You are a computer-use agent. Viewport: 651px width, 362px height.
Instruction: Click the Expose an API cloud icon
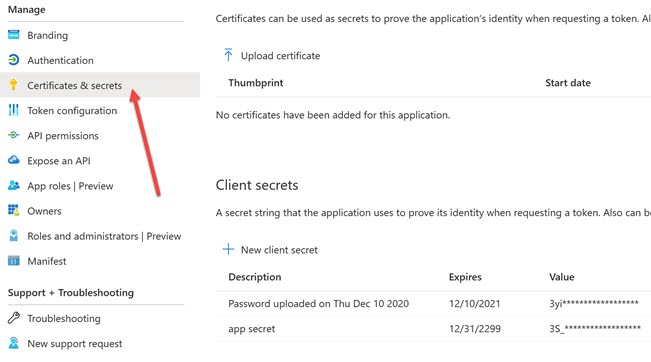(x=14, y=160)
